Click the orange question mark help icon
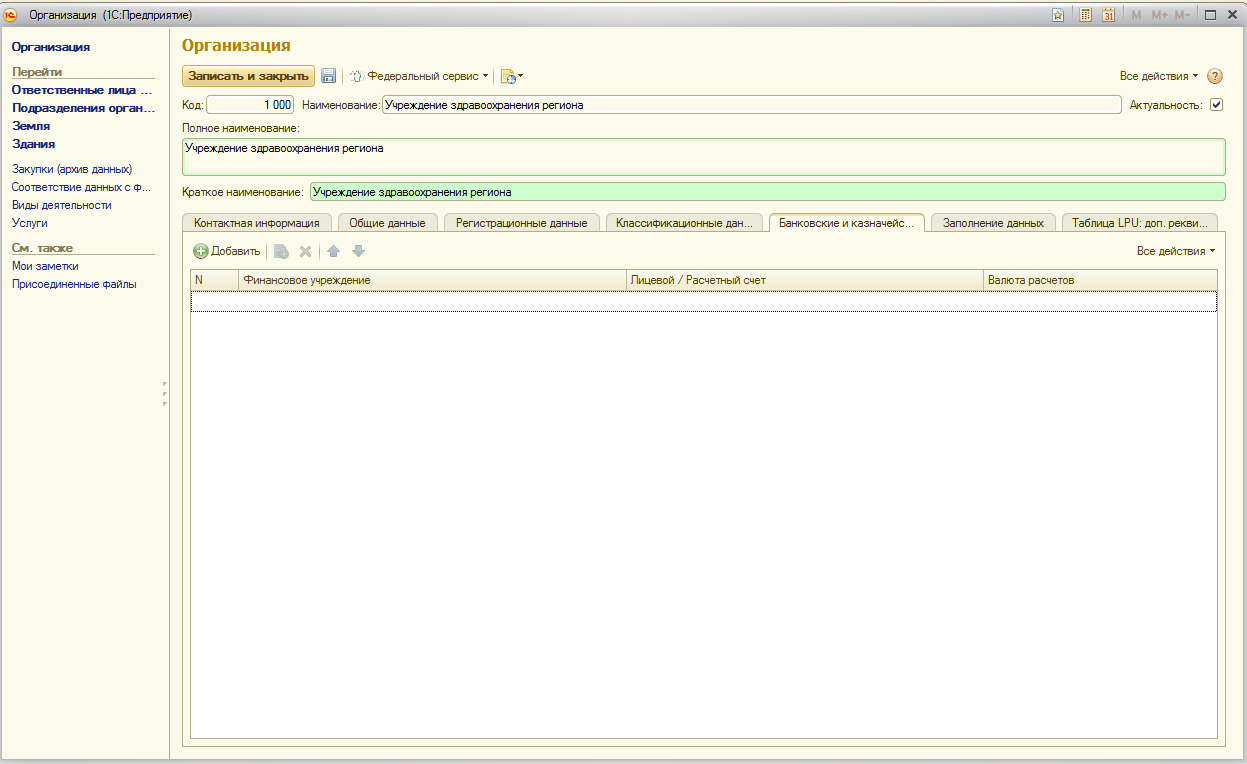The image size is (1247, 764). click(1215, 76)
